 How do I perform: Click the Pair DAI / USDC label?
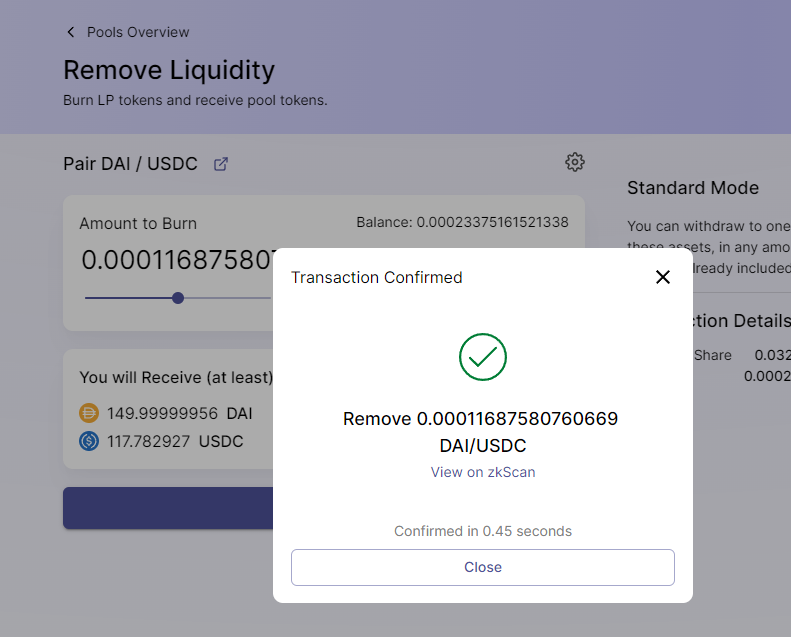tap(130, 164)
